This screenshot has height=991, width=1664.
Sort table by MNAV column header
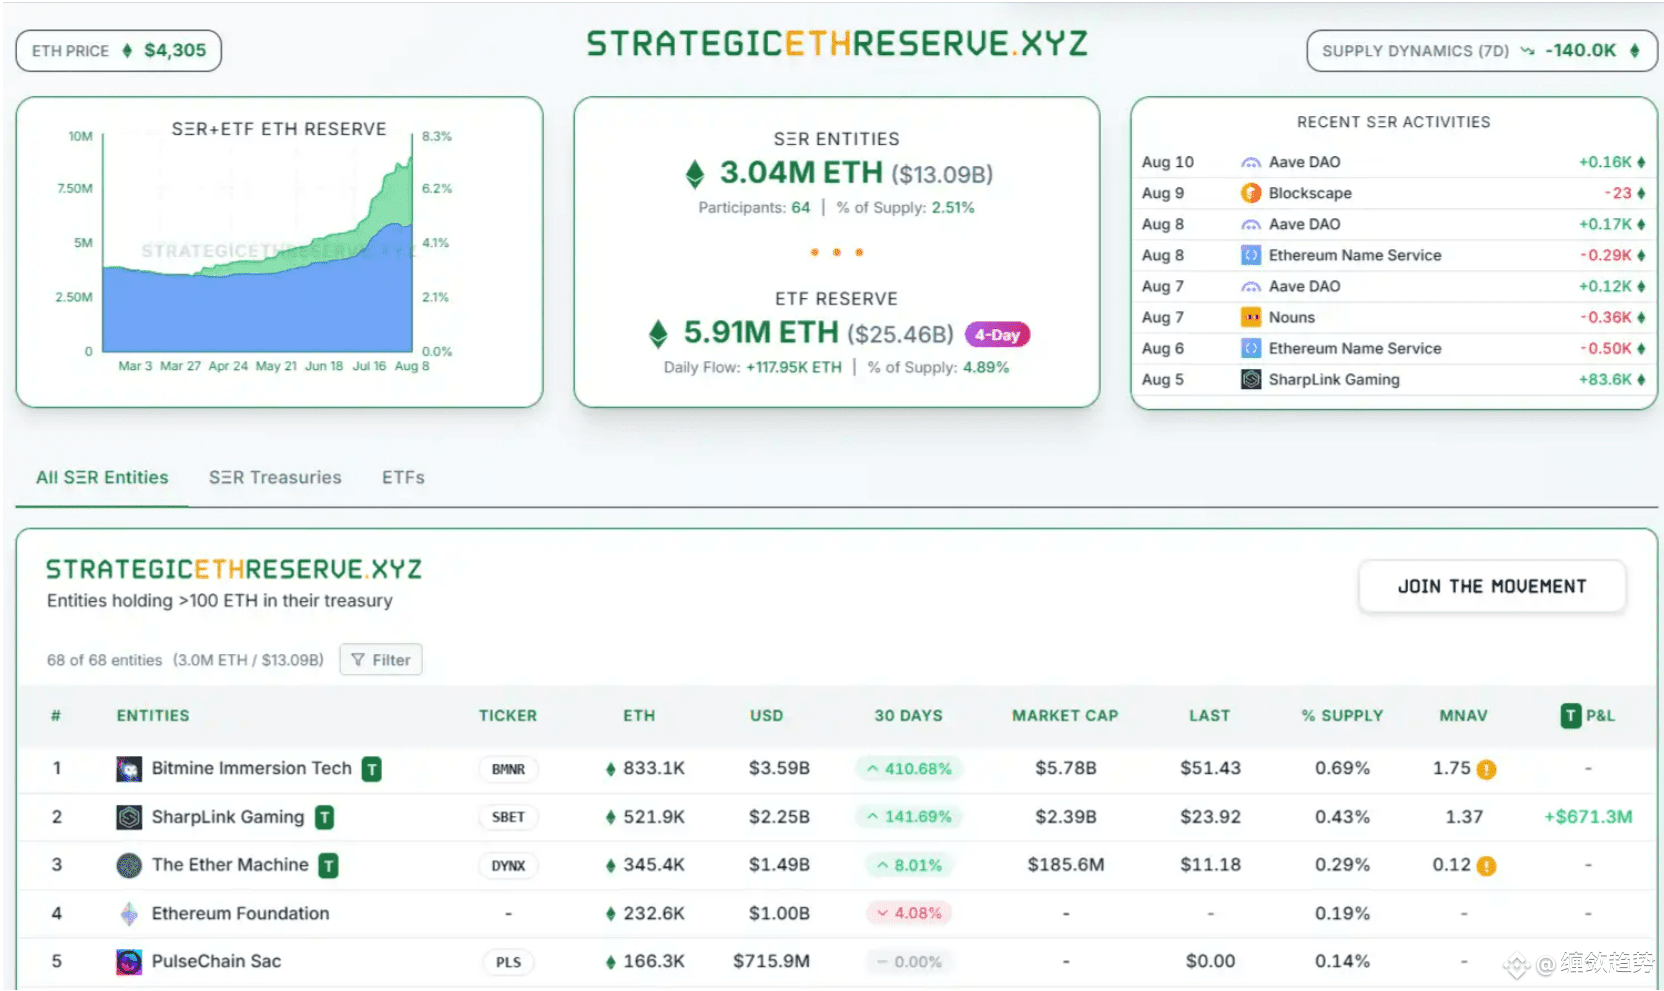point(1464,716)
